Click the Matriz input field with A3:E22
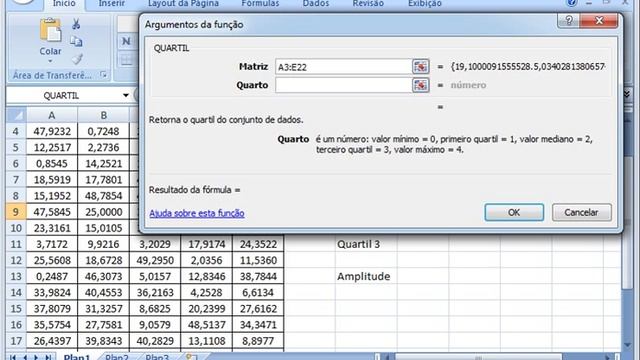 click(343, 67)
